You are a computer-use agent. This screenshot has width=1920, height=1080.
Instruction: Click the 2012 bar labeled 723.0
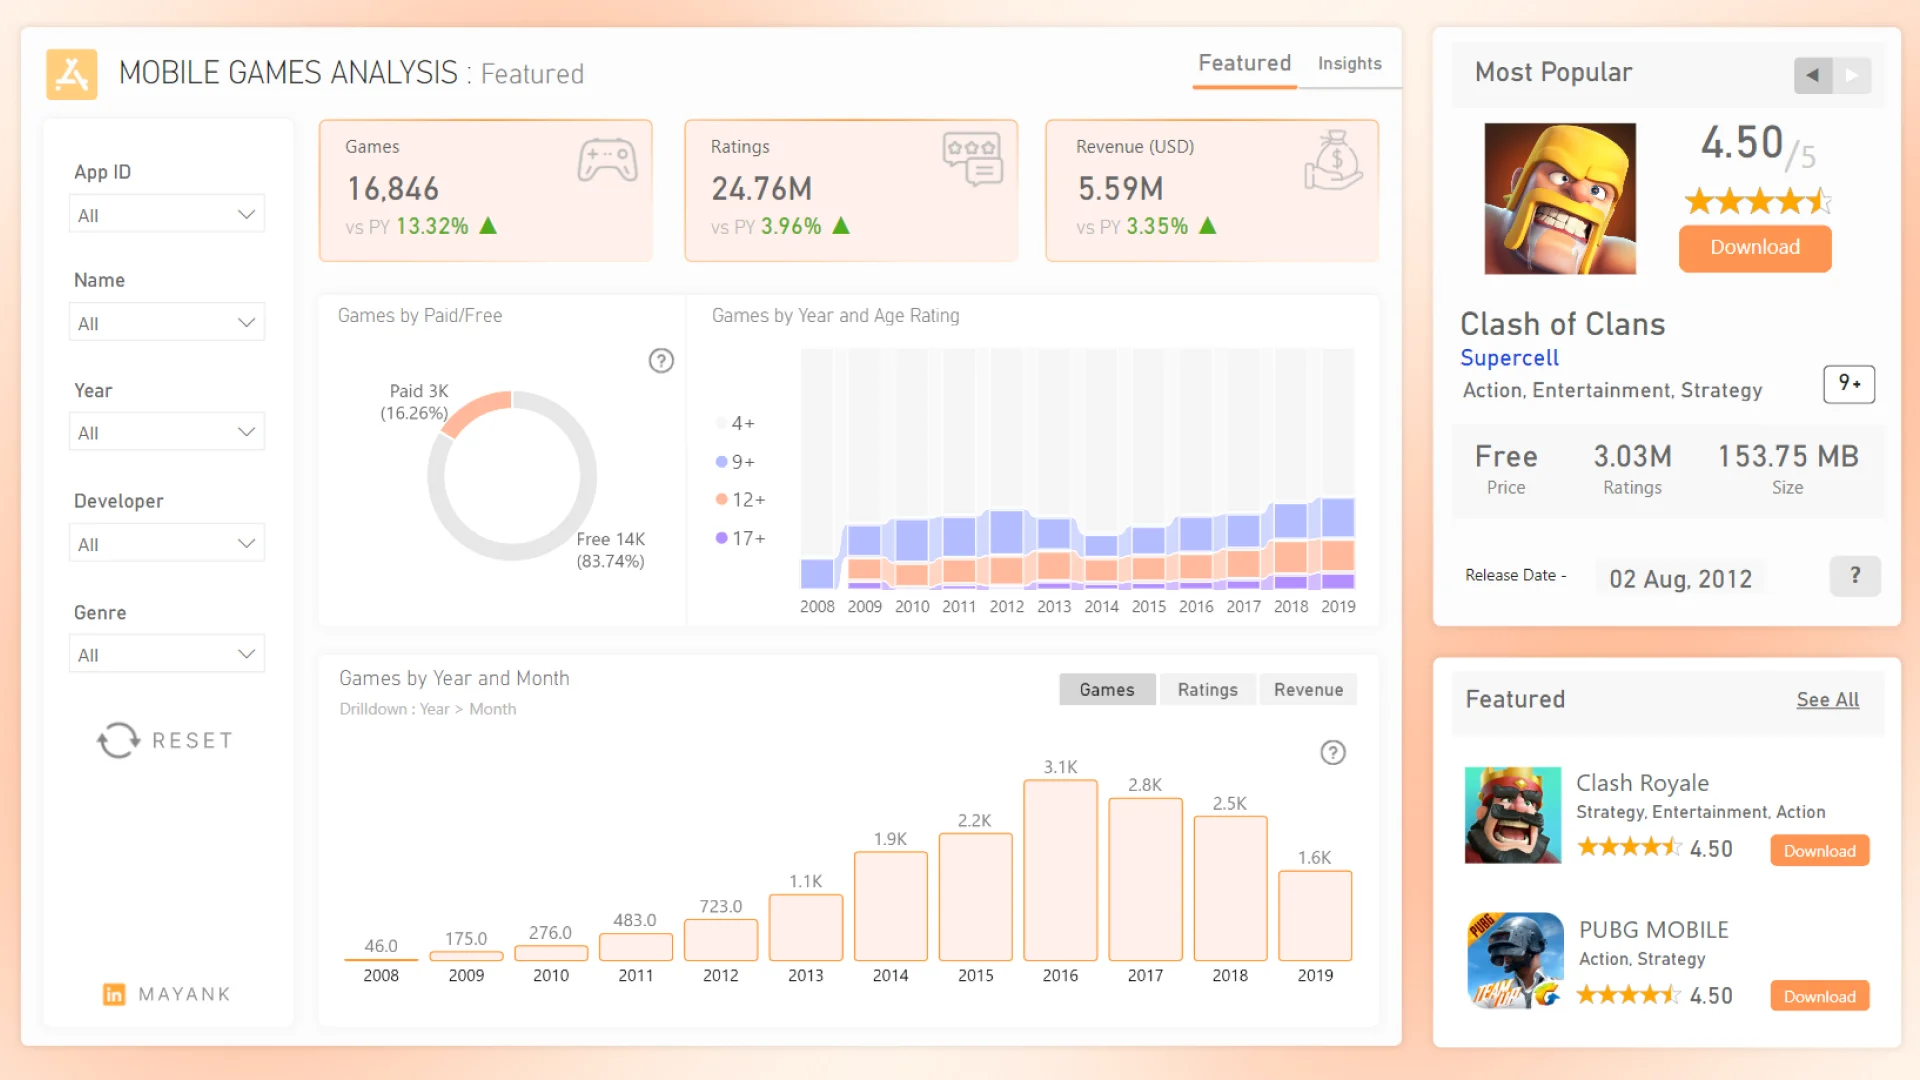coord(720,941)
